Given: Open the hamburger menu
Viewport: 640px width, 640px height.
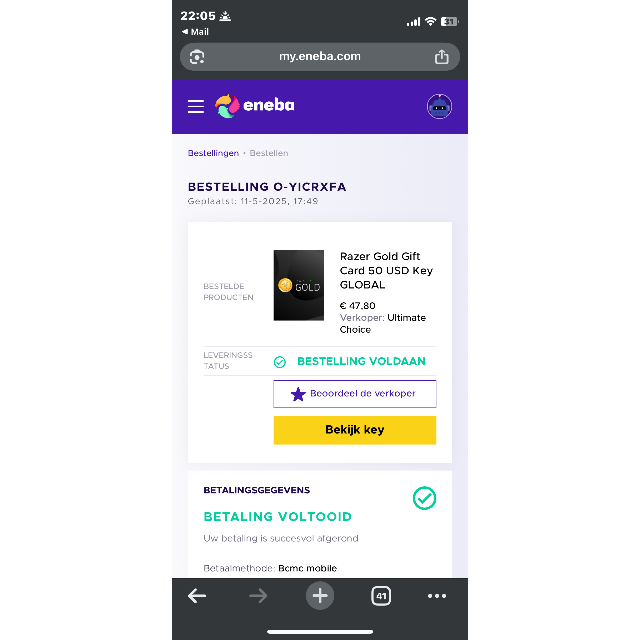Looking at the screenshot, I should pos(196,106).
